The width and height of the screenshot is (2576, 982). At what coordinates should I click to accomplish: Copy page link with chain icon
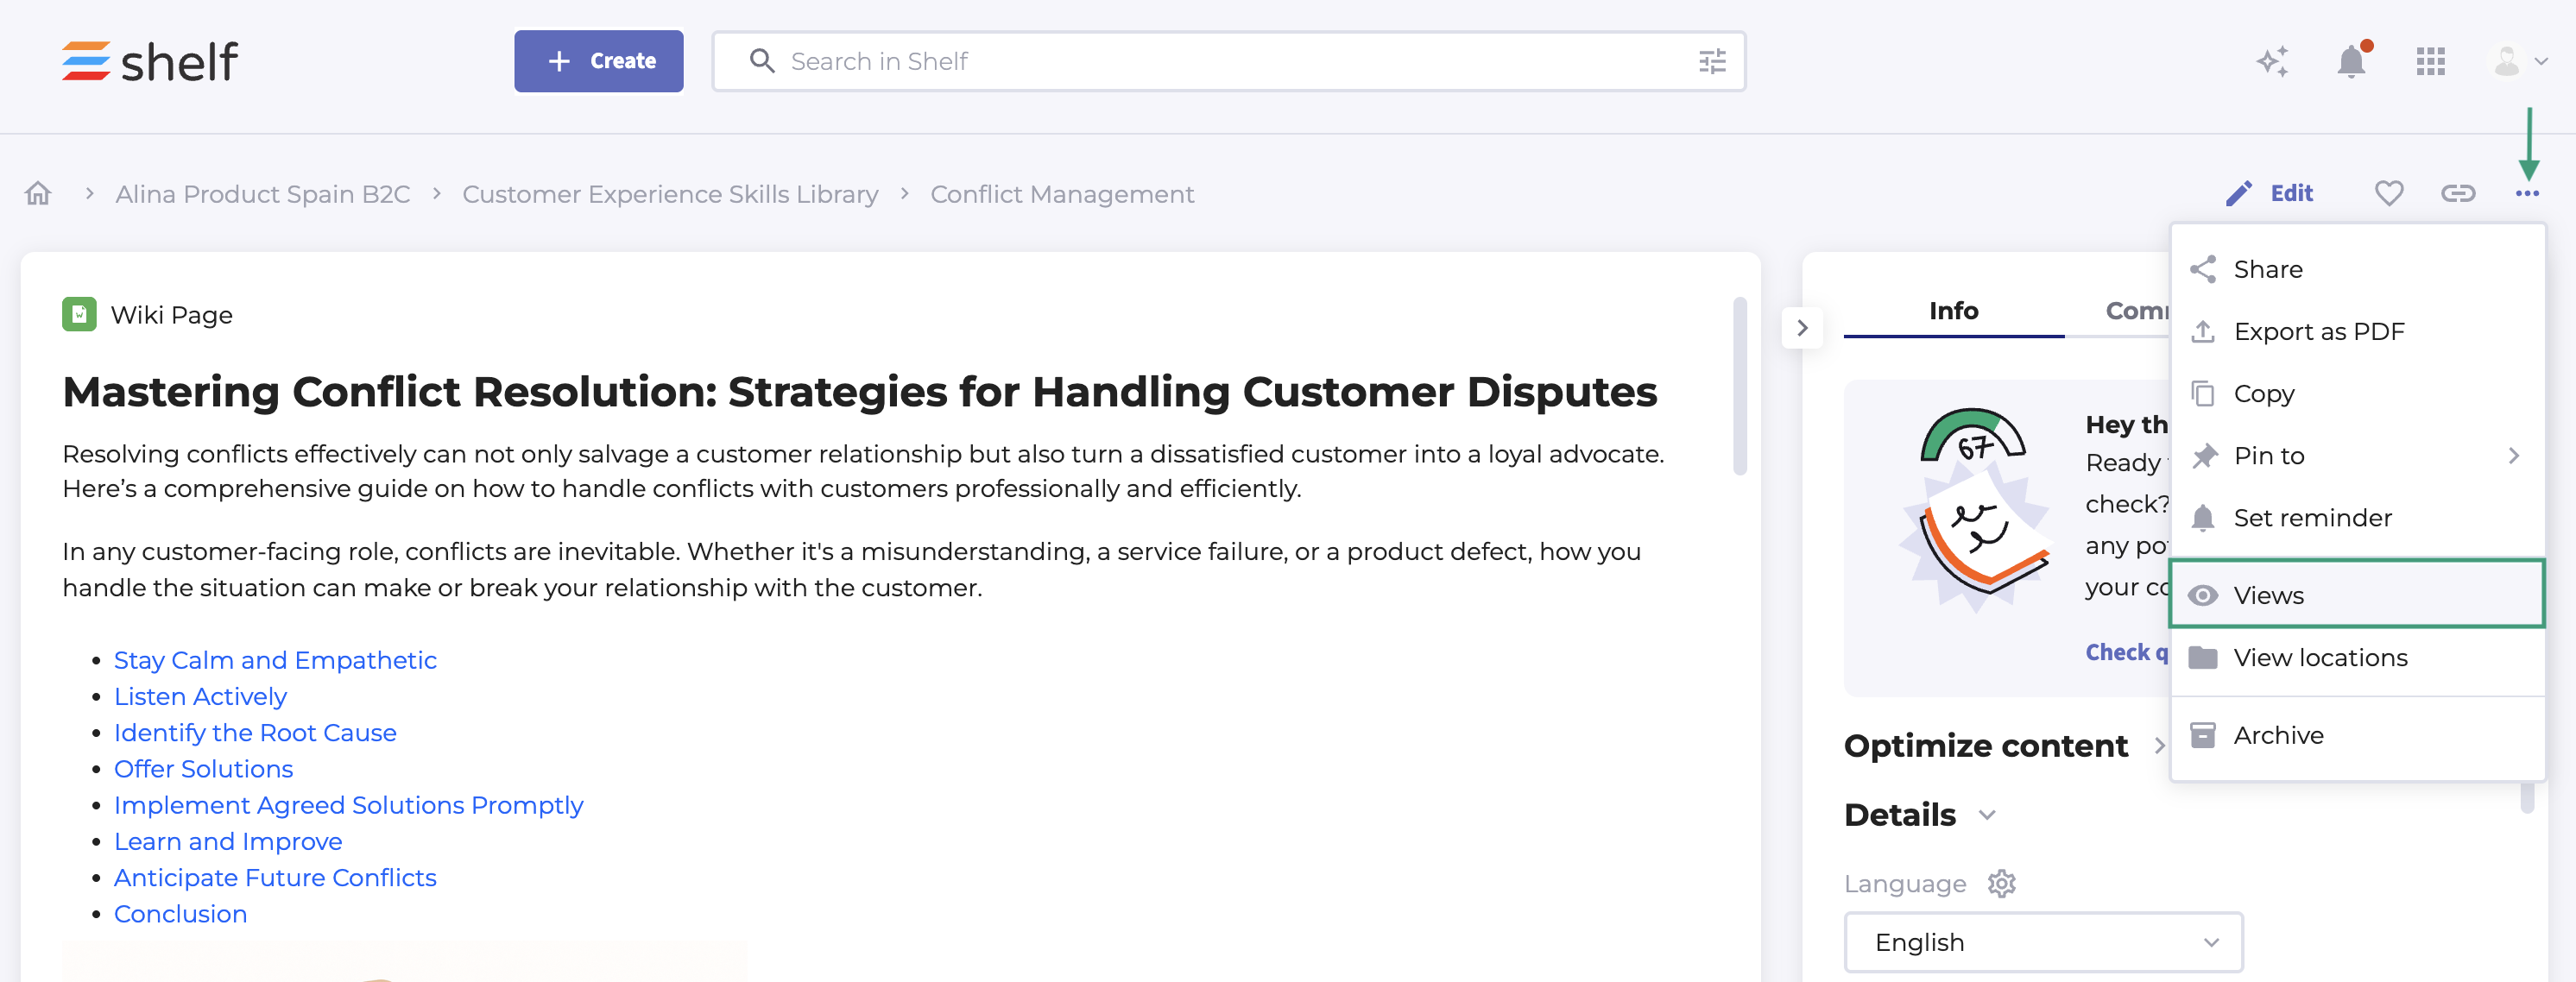tap(2457, 193)
